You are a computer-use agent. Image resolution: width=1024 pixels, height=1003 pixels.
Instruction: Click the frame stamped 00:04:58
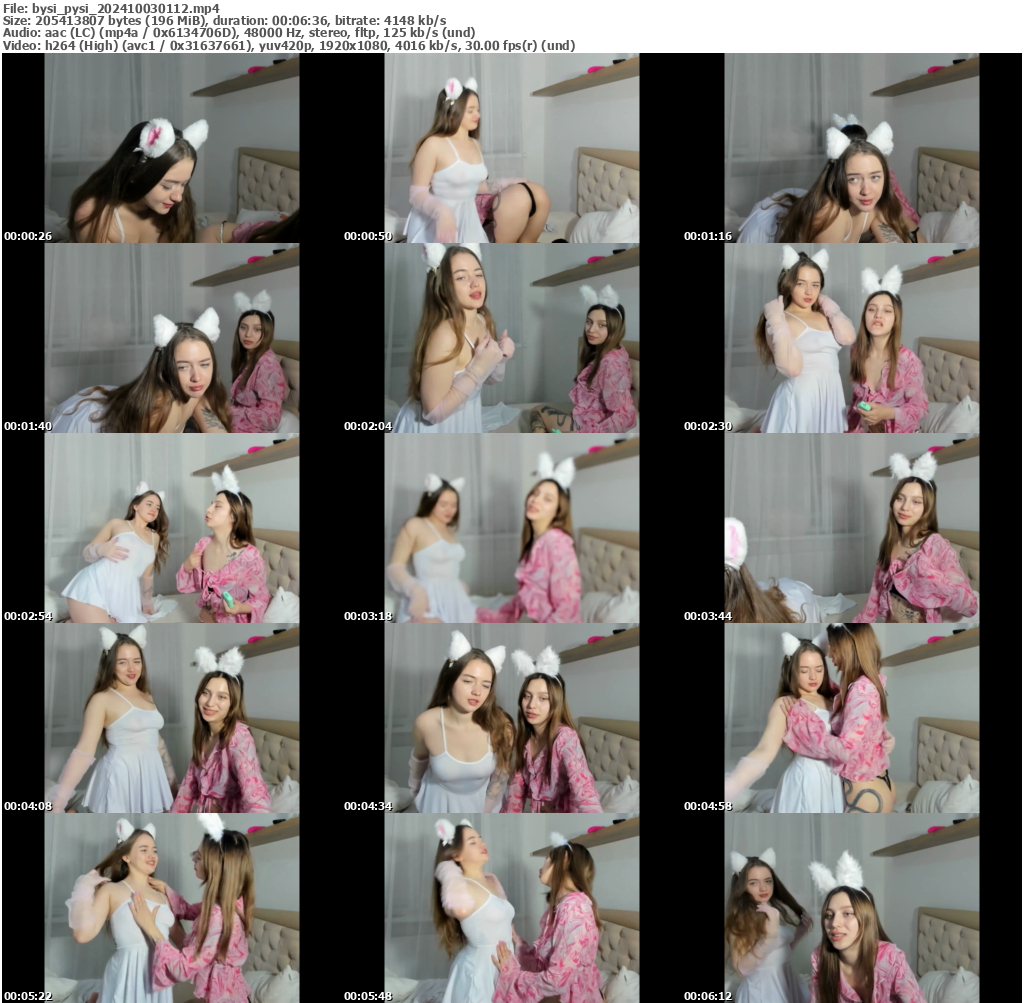point(851,718)
